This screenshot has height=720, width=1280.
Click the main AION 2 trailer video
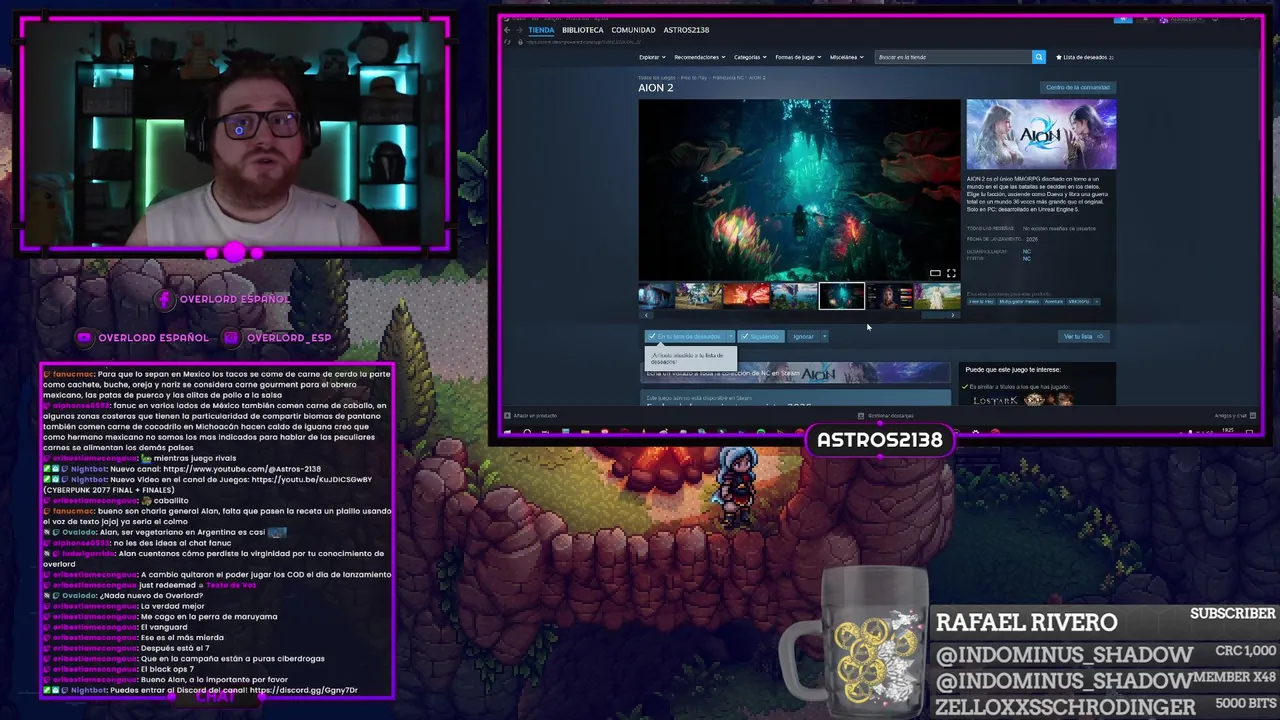click(x=799, y=189)
